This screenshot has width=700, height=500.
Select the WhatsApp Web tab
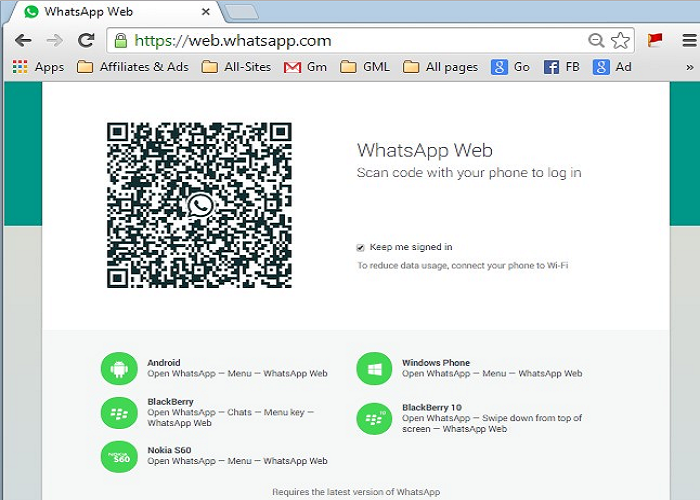116,12
